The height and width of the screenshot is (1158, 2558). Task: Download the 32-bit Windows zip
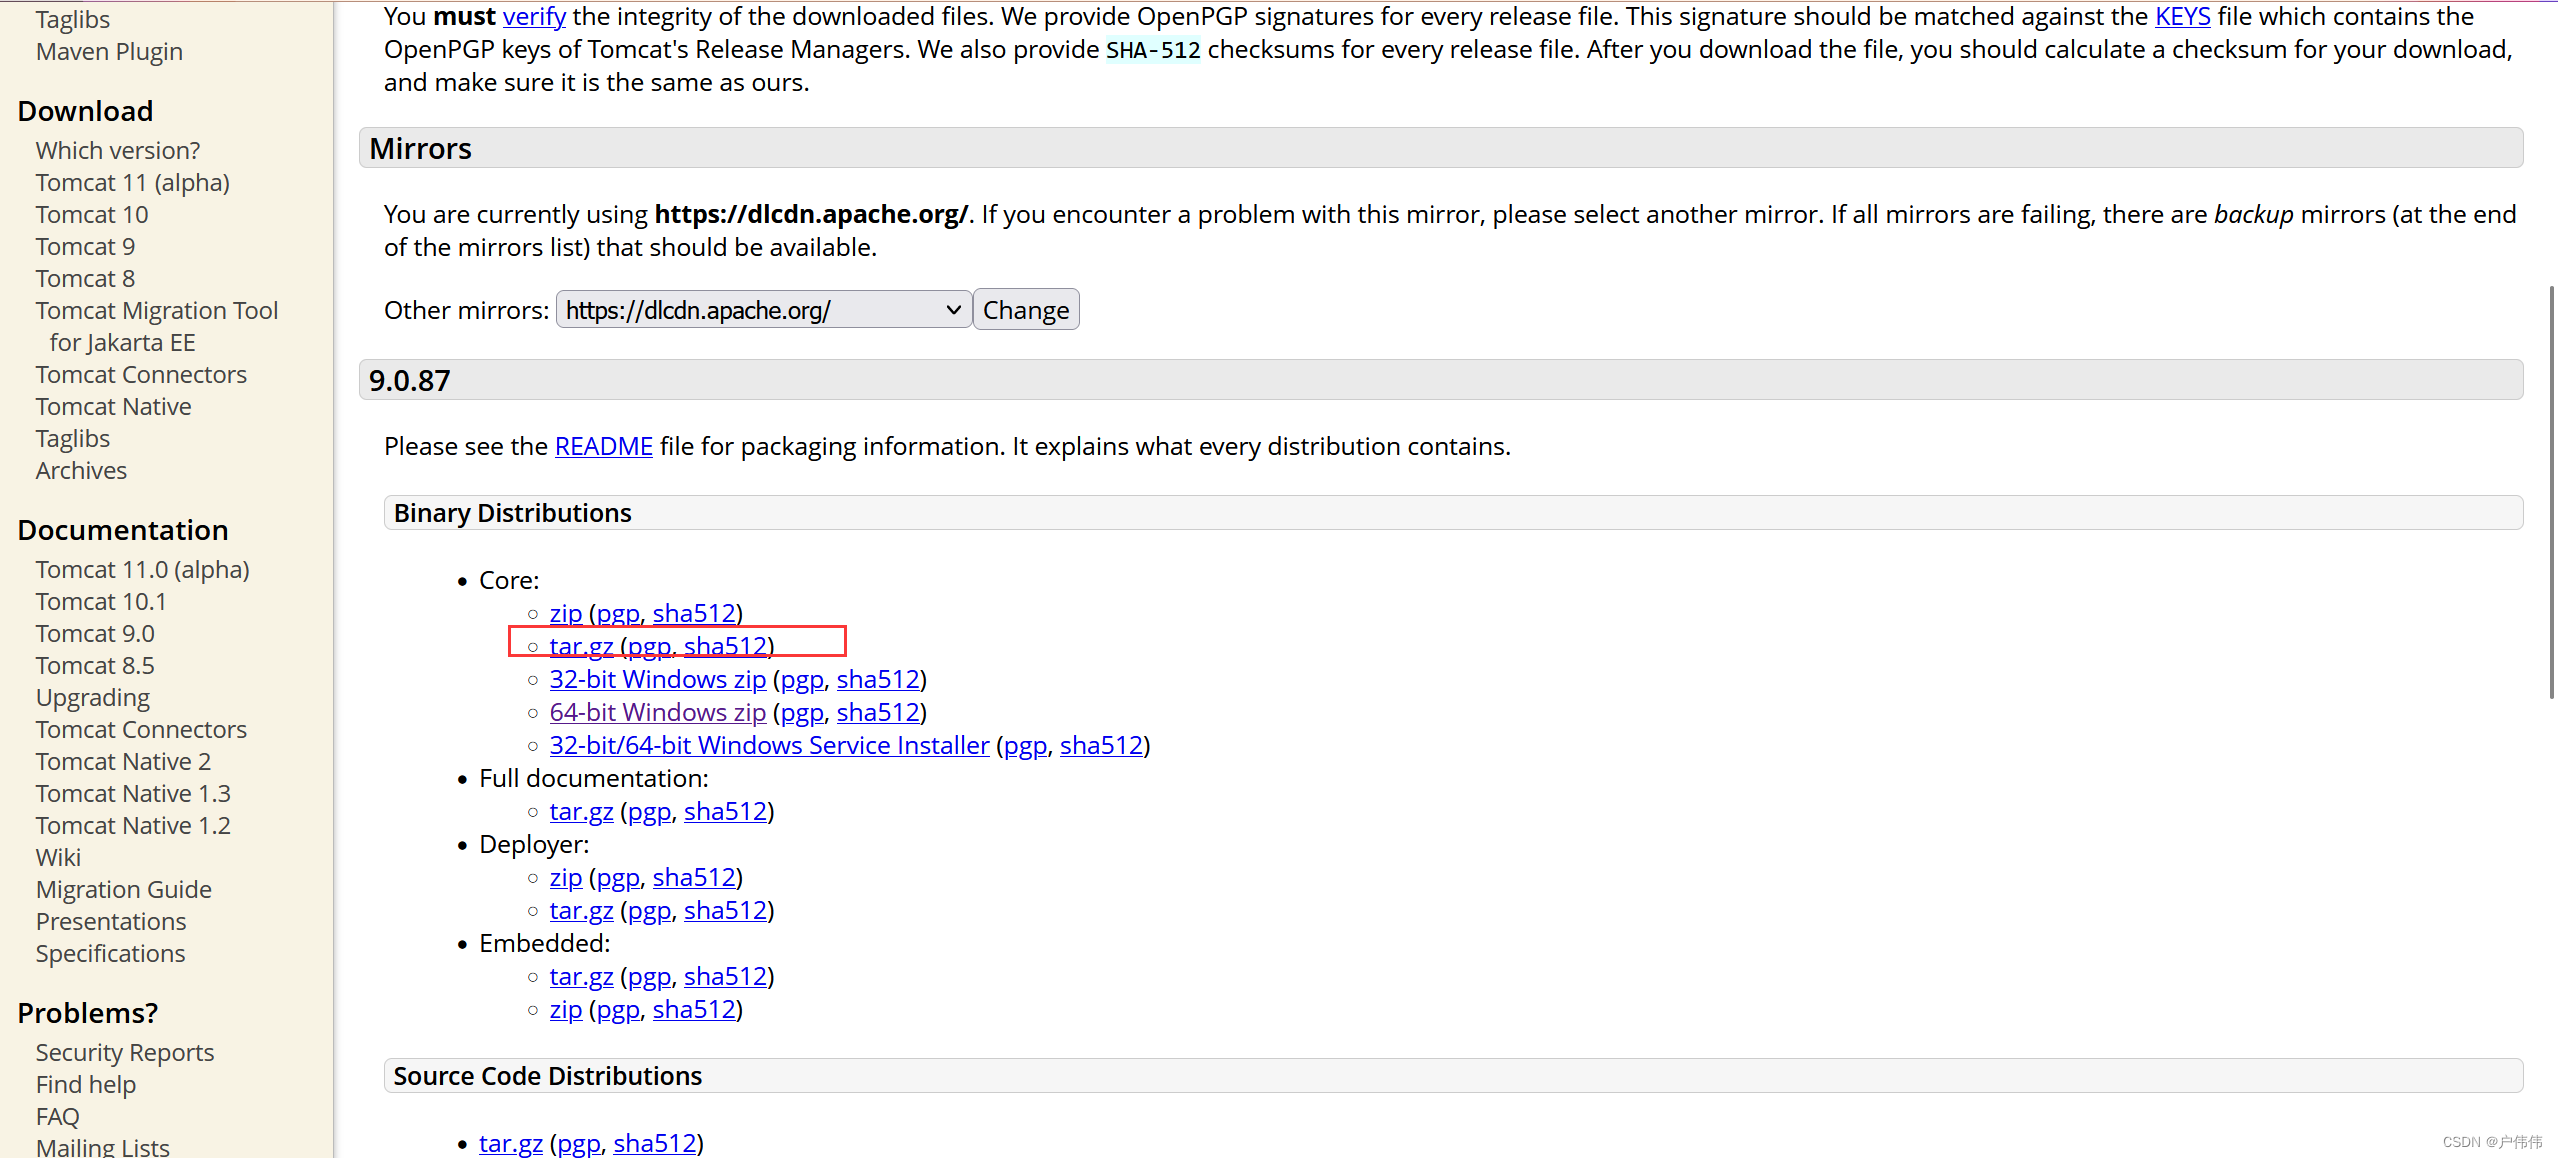[x=657, y=679]
